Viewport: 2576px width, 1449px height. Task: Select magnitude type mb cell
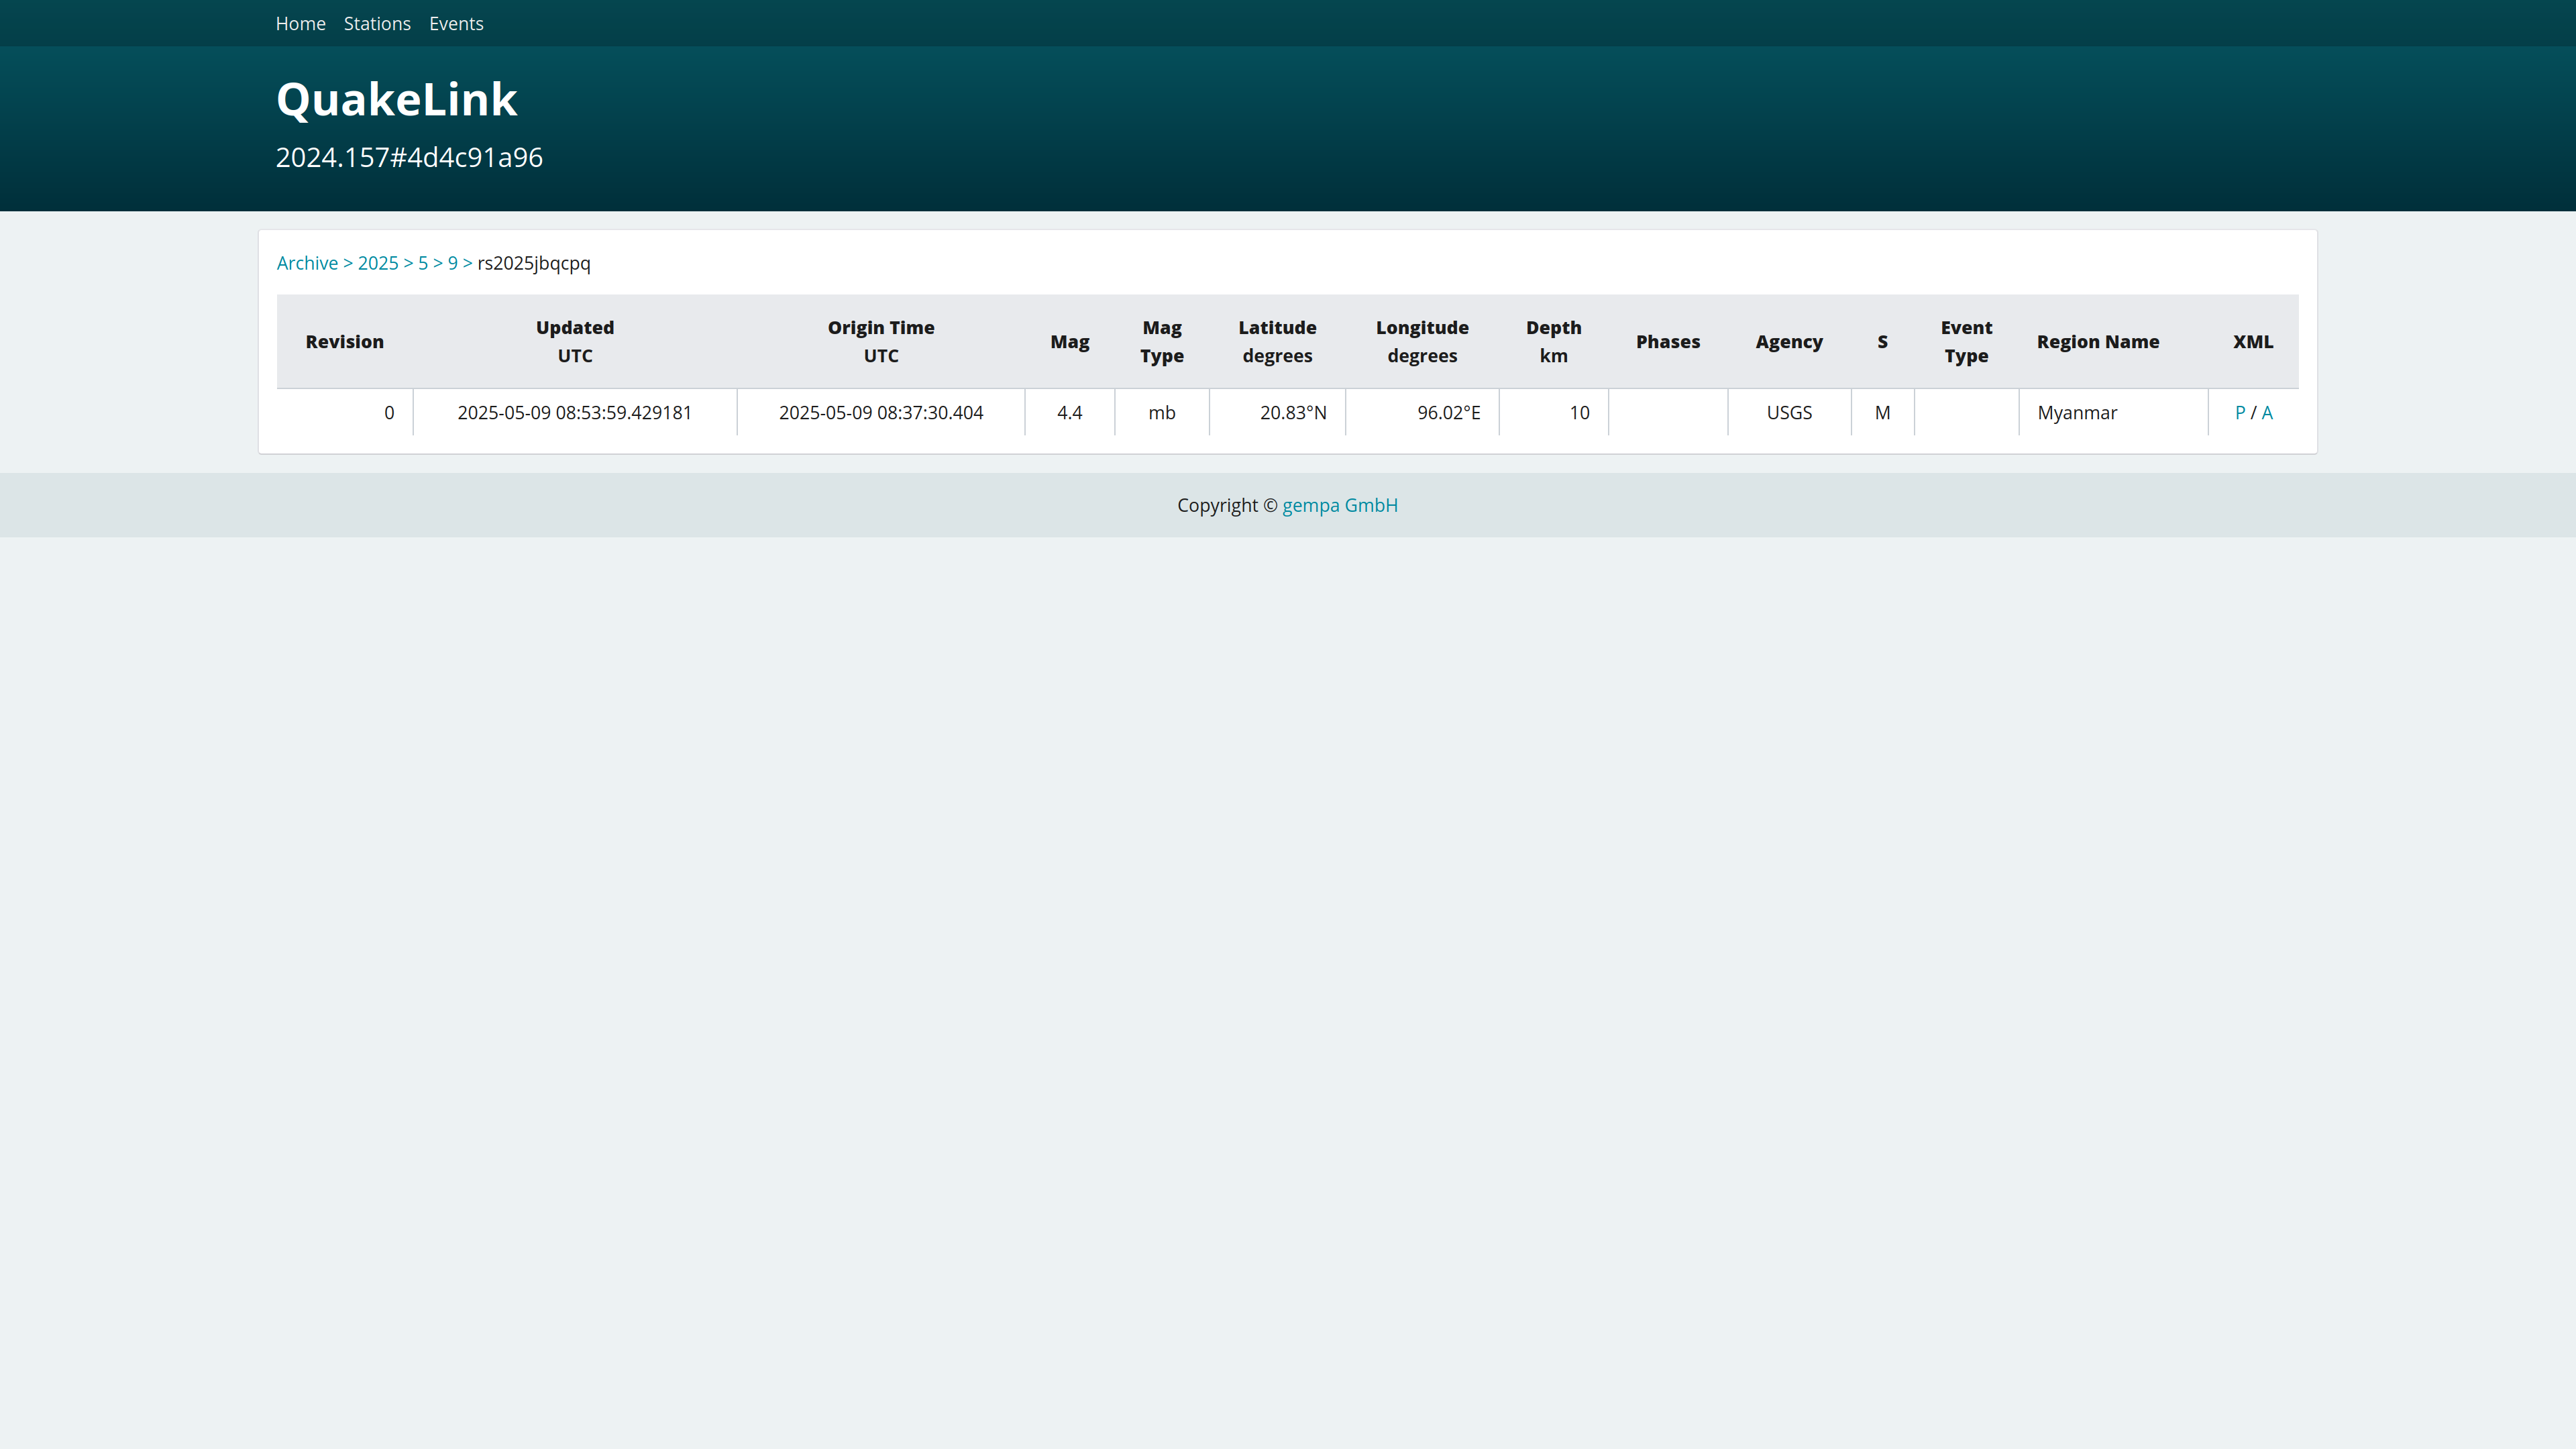[1162, 412]
